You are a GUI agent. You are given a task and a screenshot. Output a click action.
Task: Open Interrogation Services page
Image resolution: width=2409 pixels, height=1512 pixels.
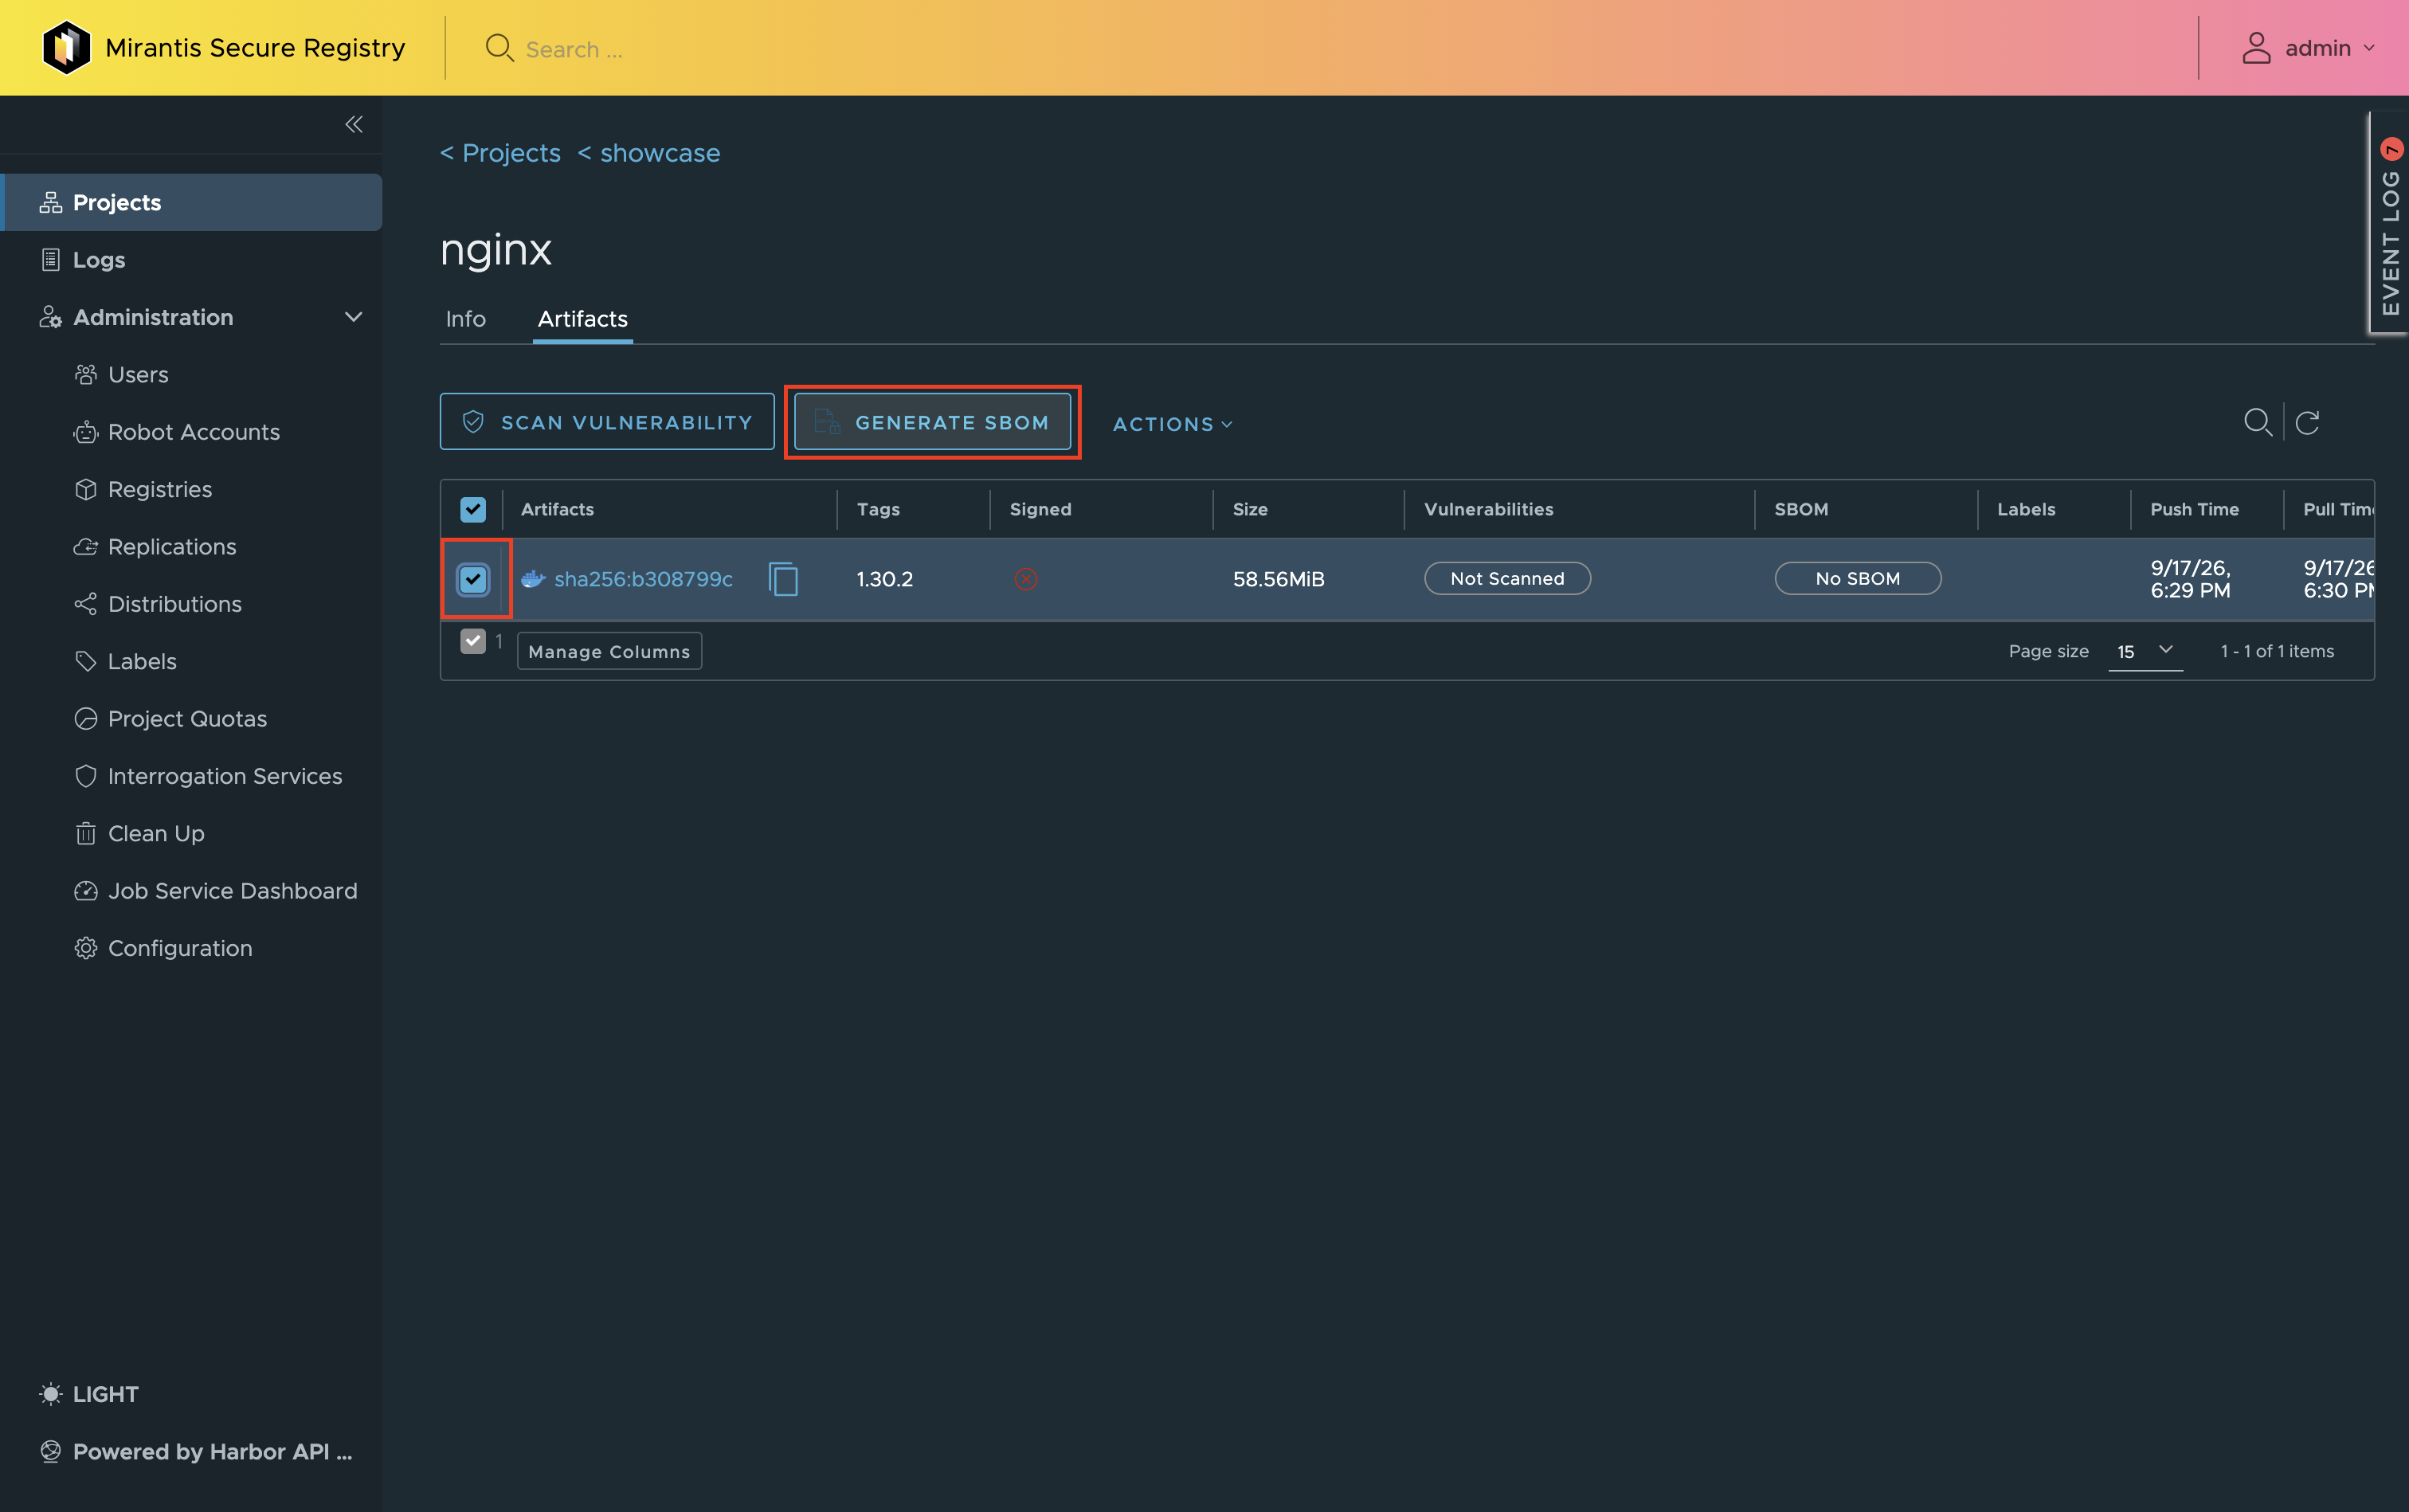point(225,776)
